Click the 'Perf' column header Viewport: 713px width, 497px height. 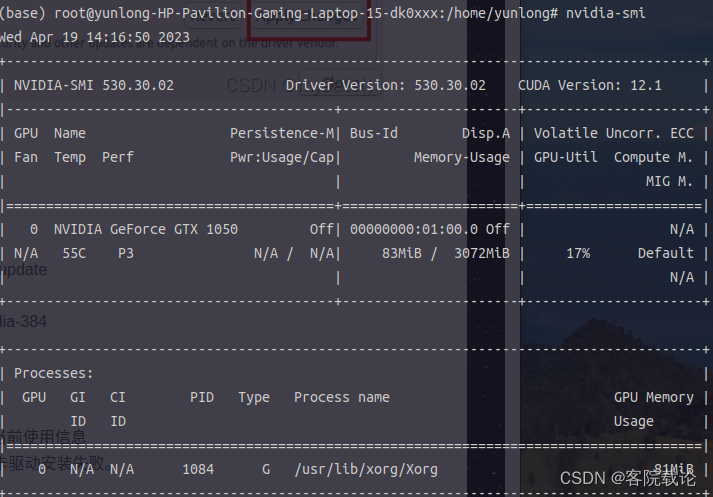coord(118,157)
